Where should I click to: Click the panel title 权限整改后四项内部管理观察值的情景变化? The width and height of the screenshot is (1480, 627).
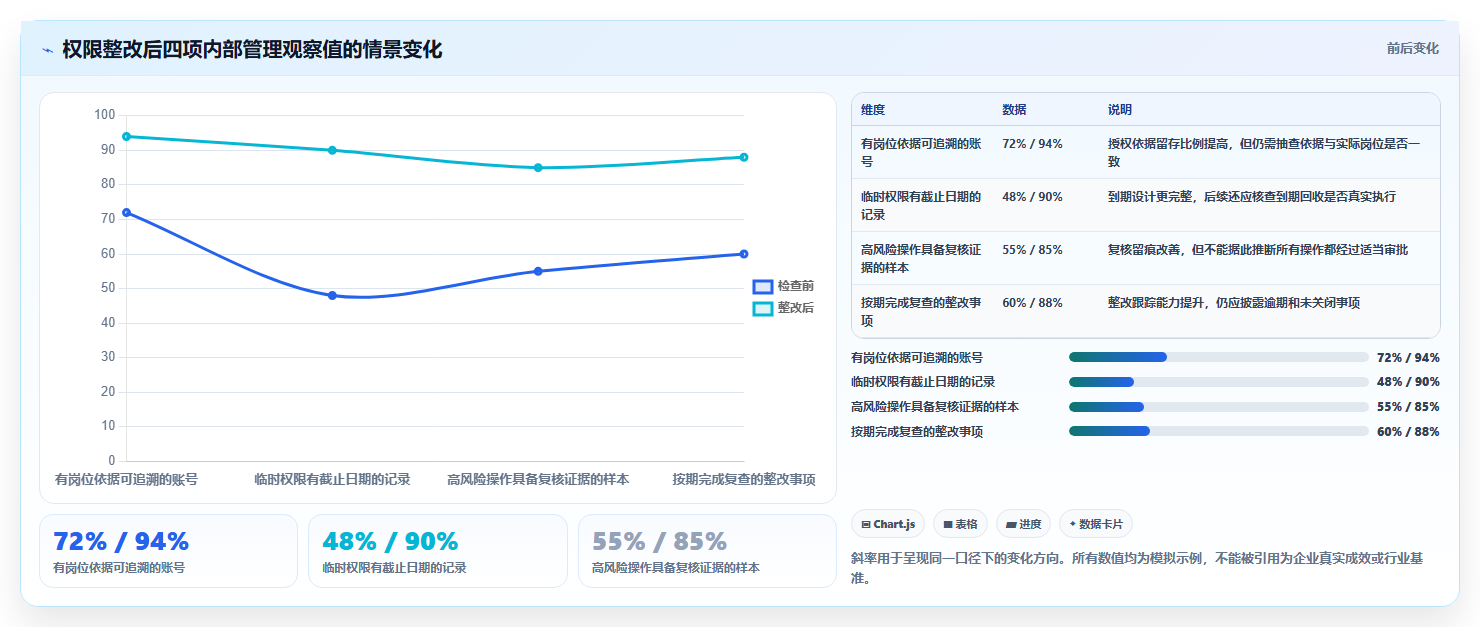pos(252,50)
